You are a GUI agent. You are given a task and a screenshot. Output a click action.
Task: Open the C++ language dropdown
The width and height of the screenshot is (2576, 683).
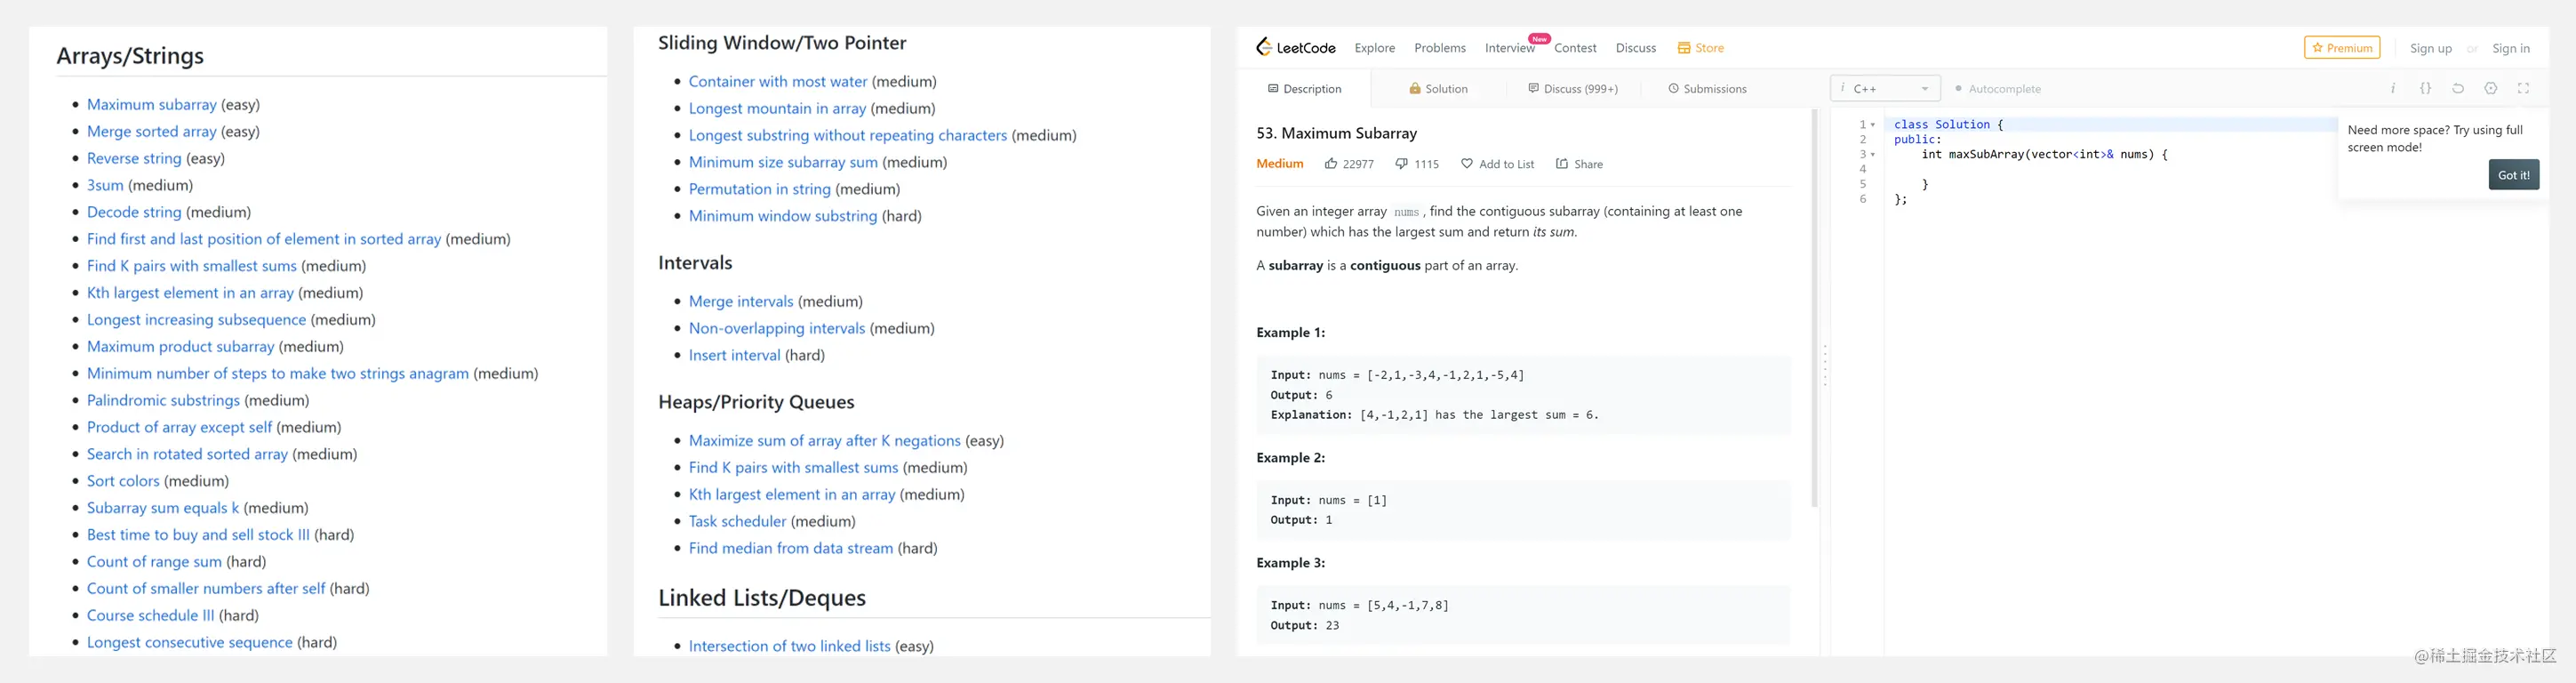1885,88
